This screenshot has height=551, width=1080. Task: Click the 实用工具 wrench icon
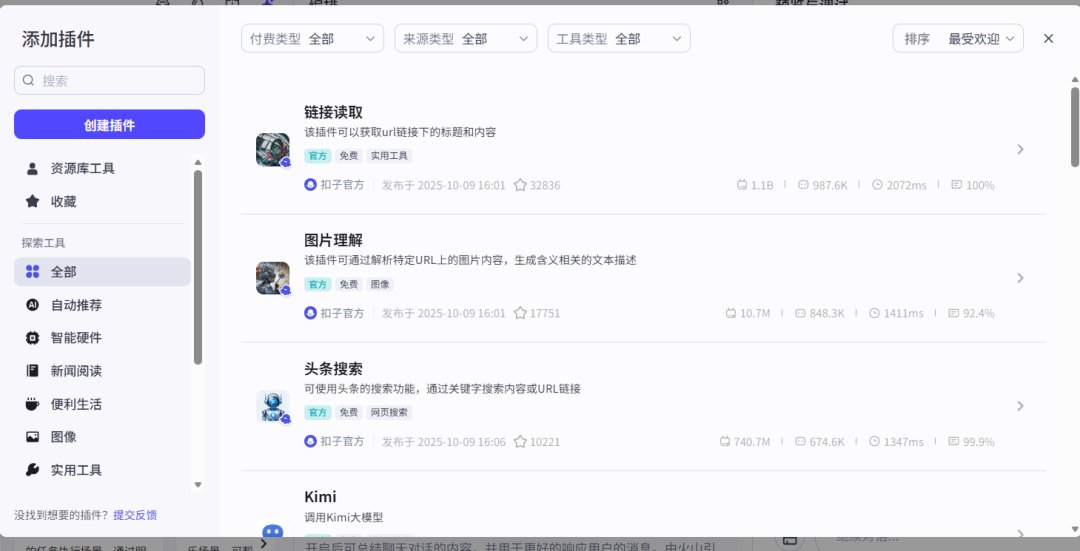[32, 470]
